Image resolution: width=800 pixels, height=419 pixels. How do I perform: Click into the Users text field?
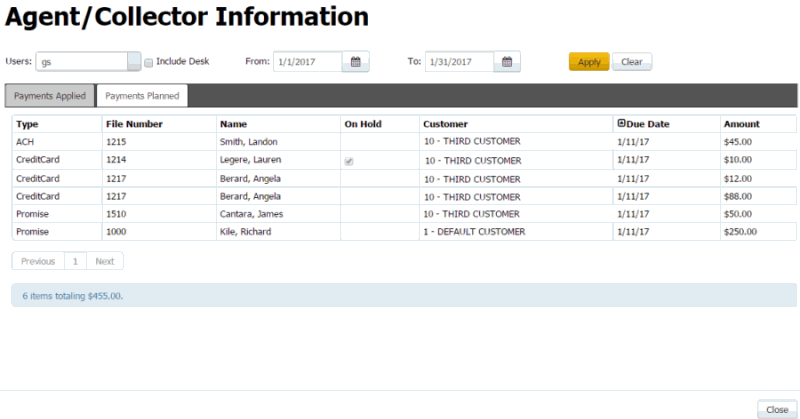point(82,62)
